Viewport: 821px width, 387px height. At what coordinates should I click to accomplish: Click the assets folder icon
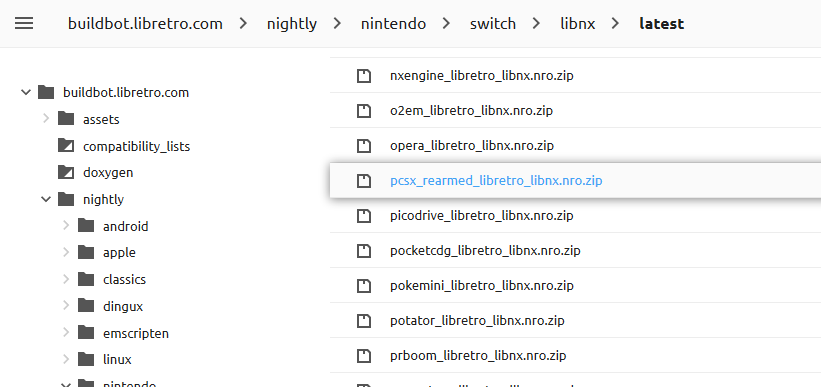(66, 119)
